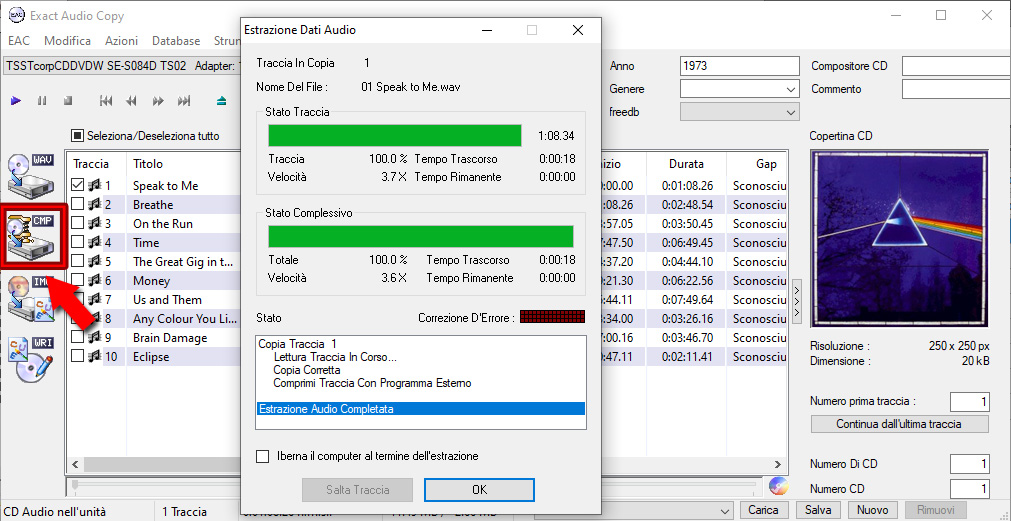Image resolution: width=1011 pixels, height=521 pixels.
Task: Open the Database menu
Action: coord(176,41)
